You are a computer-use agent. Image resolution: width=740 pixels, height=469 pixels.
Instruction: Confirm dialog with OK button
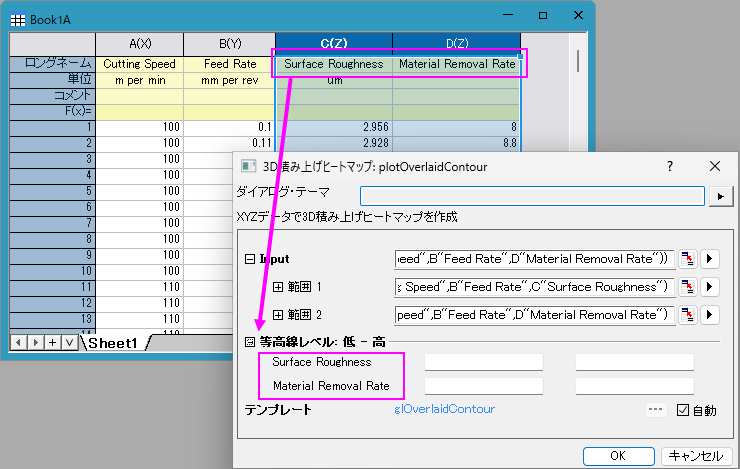coord(618,456)
